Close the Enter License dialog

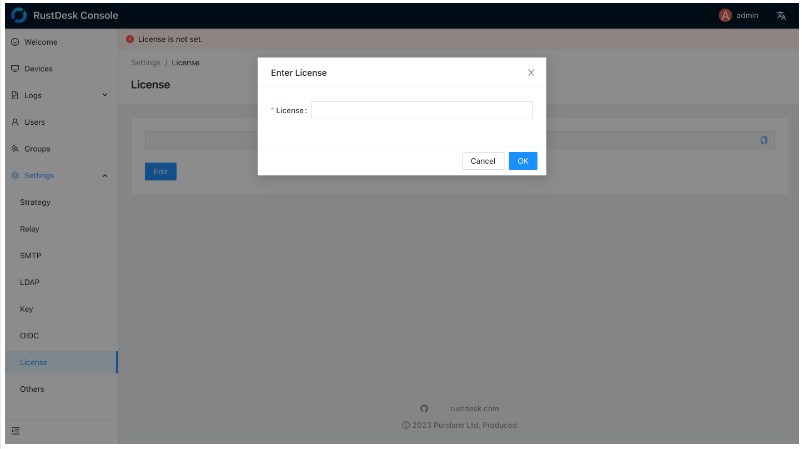(531, 73)
